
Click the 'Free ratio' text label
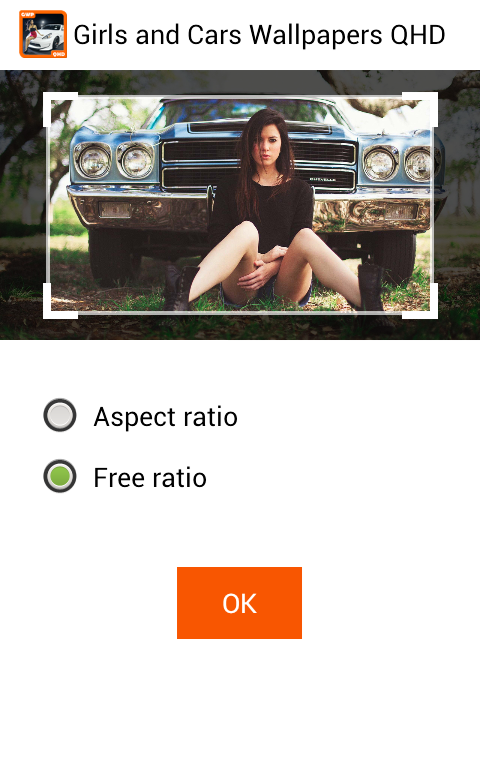click(x=150, y=478)
